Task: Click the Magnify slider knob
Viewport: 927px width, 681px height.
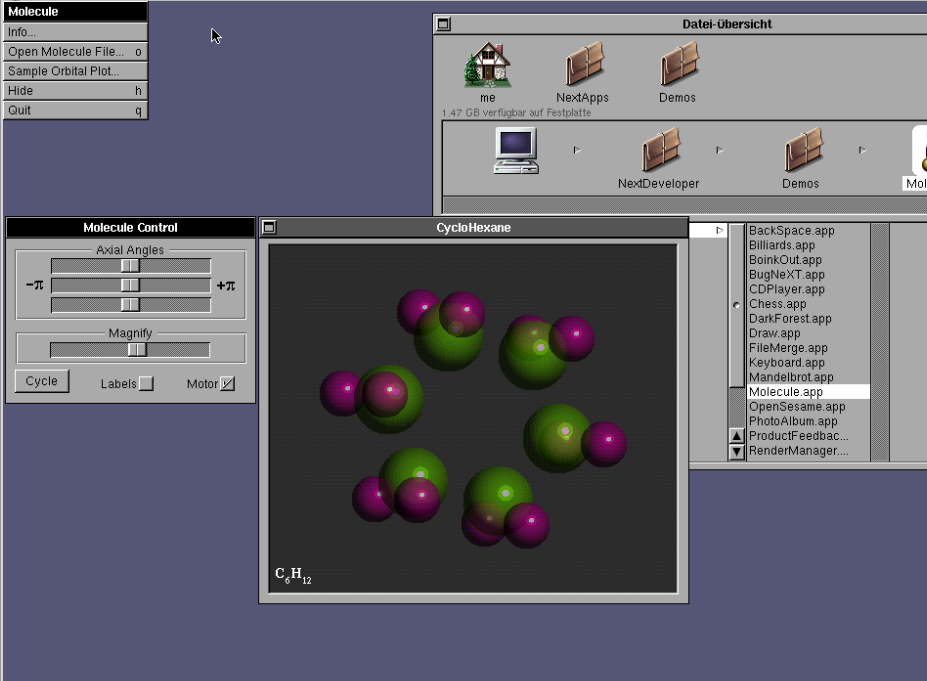Action: coord(137,349)
